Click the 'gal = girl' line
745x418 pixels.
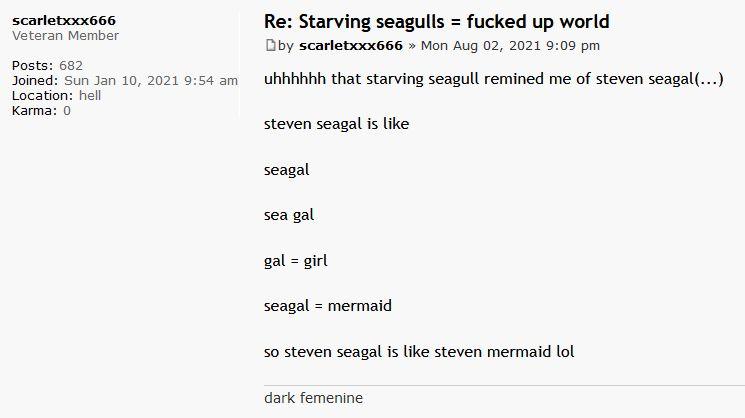point(296,261)
